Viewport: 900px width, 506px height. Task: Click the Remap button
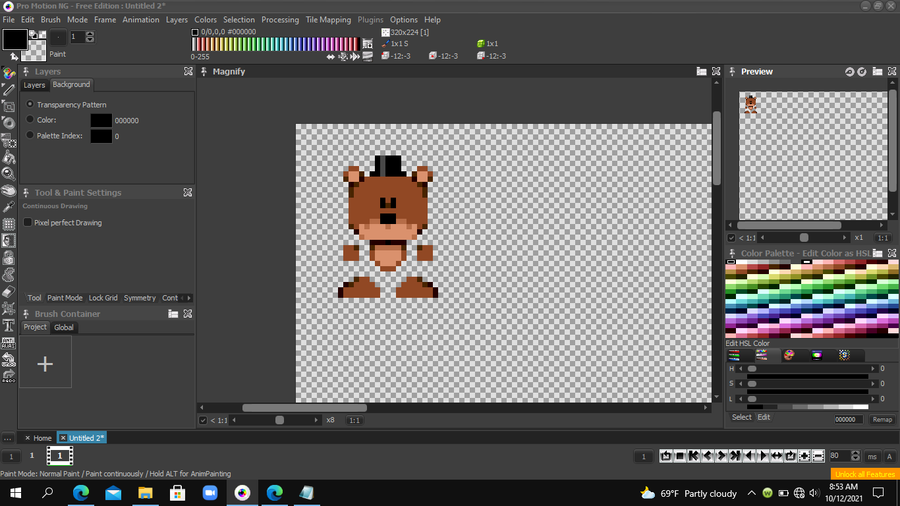coord(882,419)
